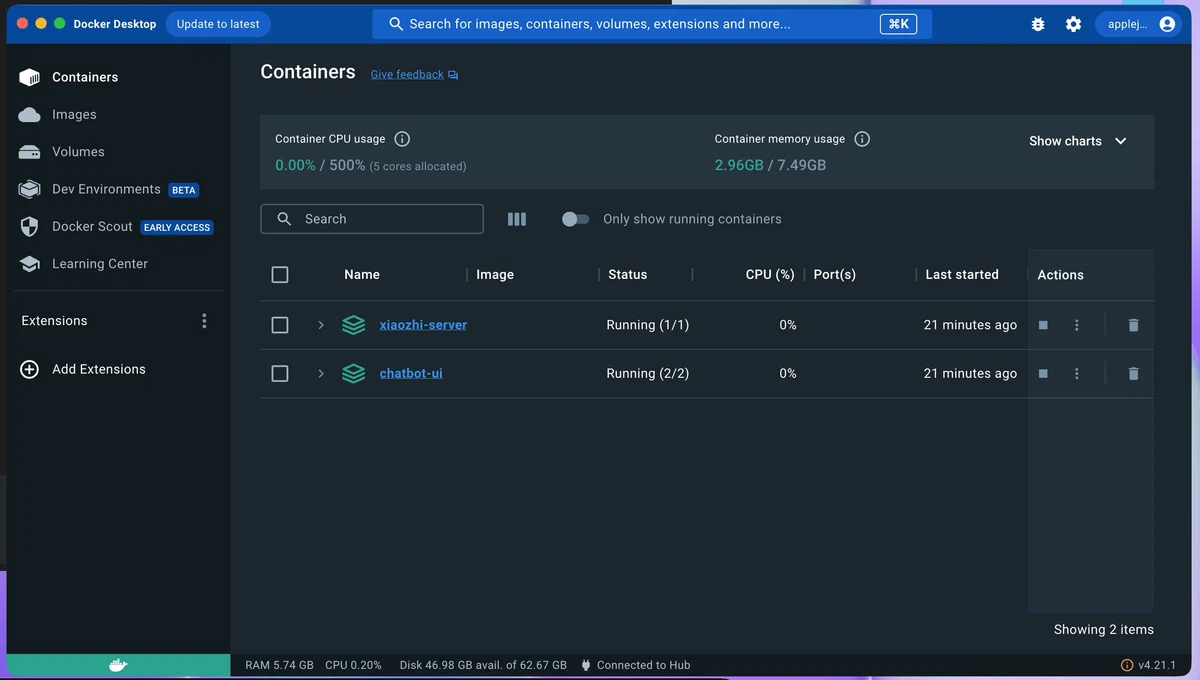Click the Image column header
Image resolution: width=1200 pixels, height=680 pixels.
(495, 274)
